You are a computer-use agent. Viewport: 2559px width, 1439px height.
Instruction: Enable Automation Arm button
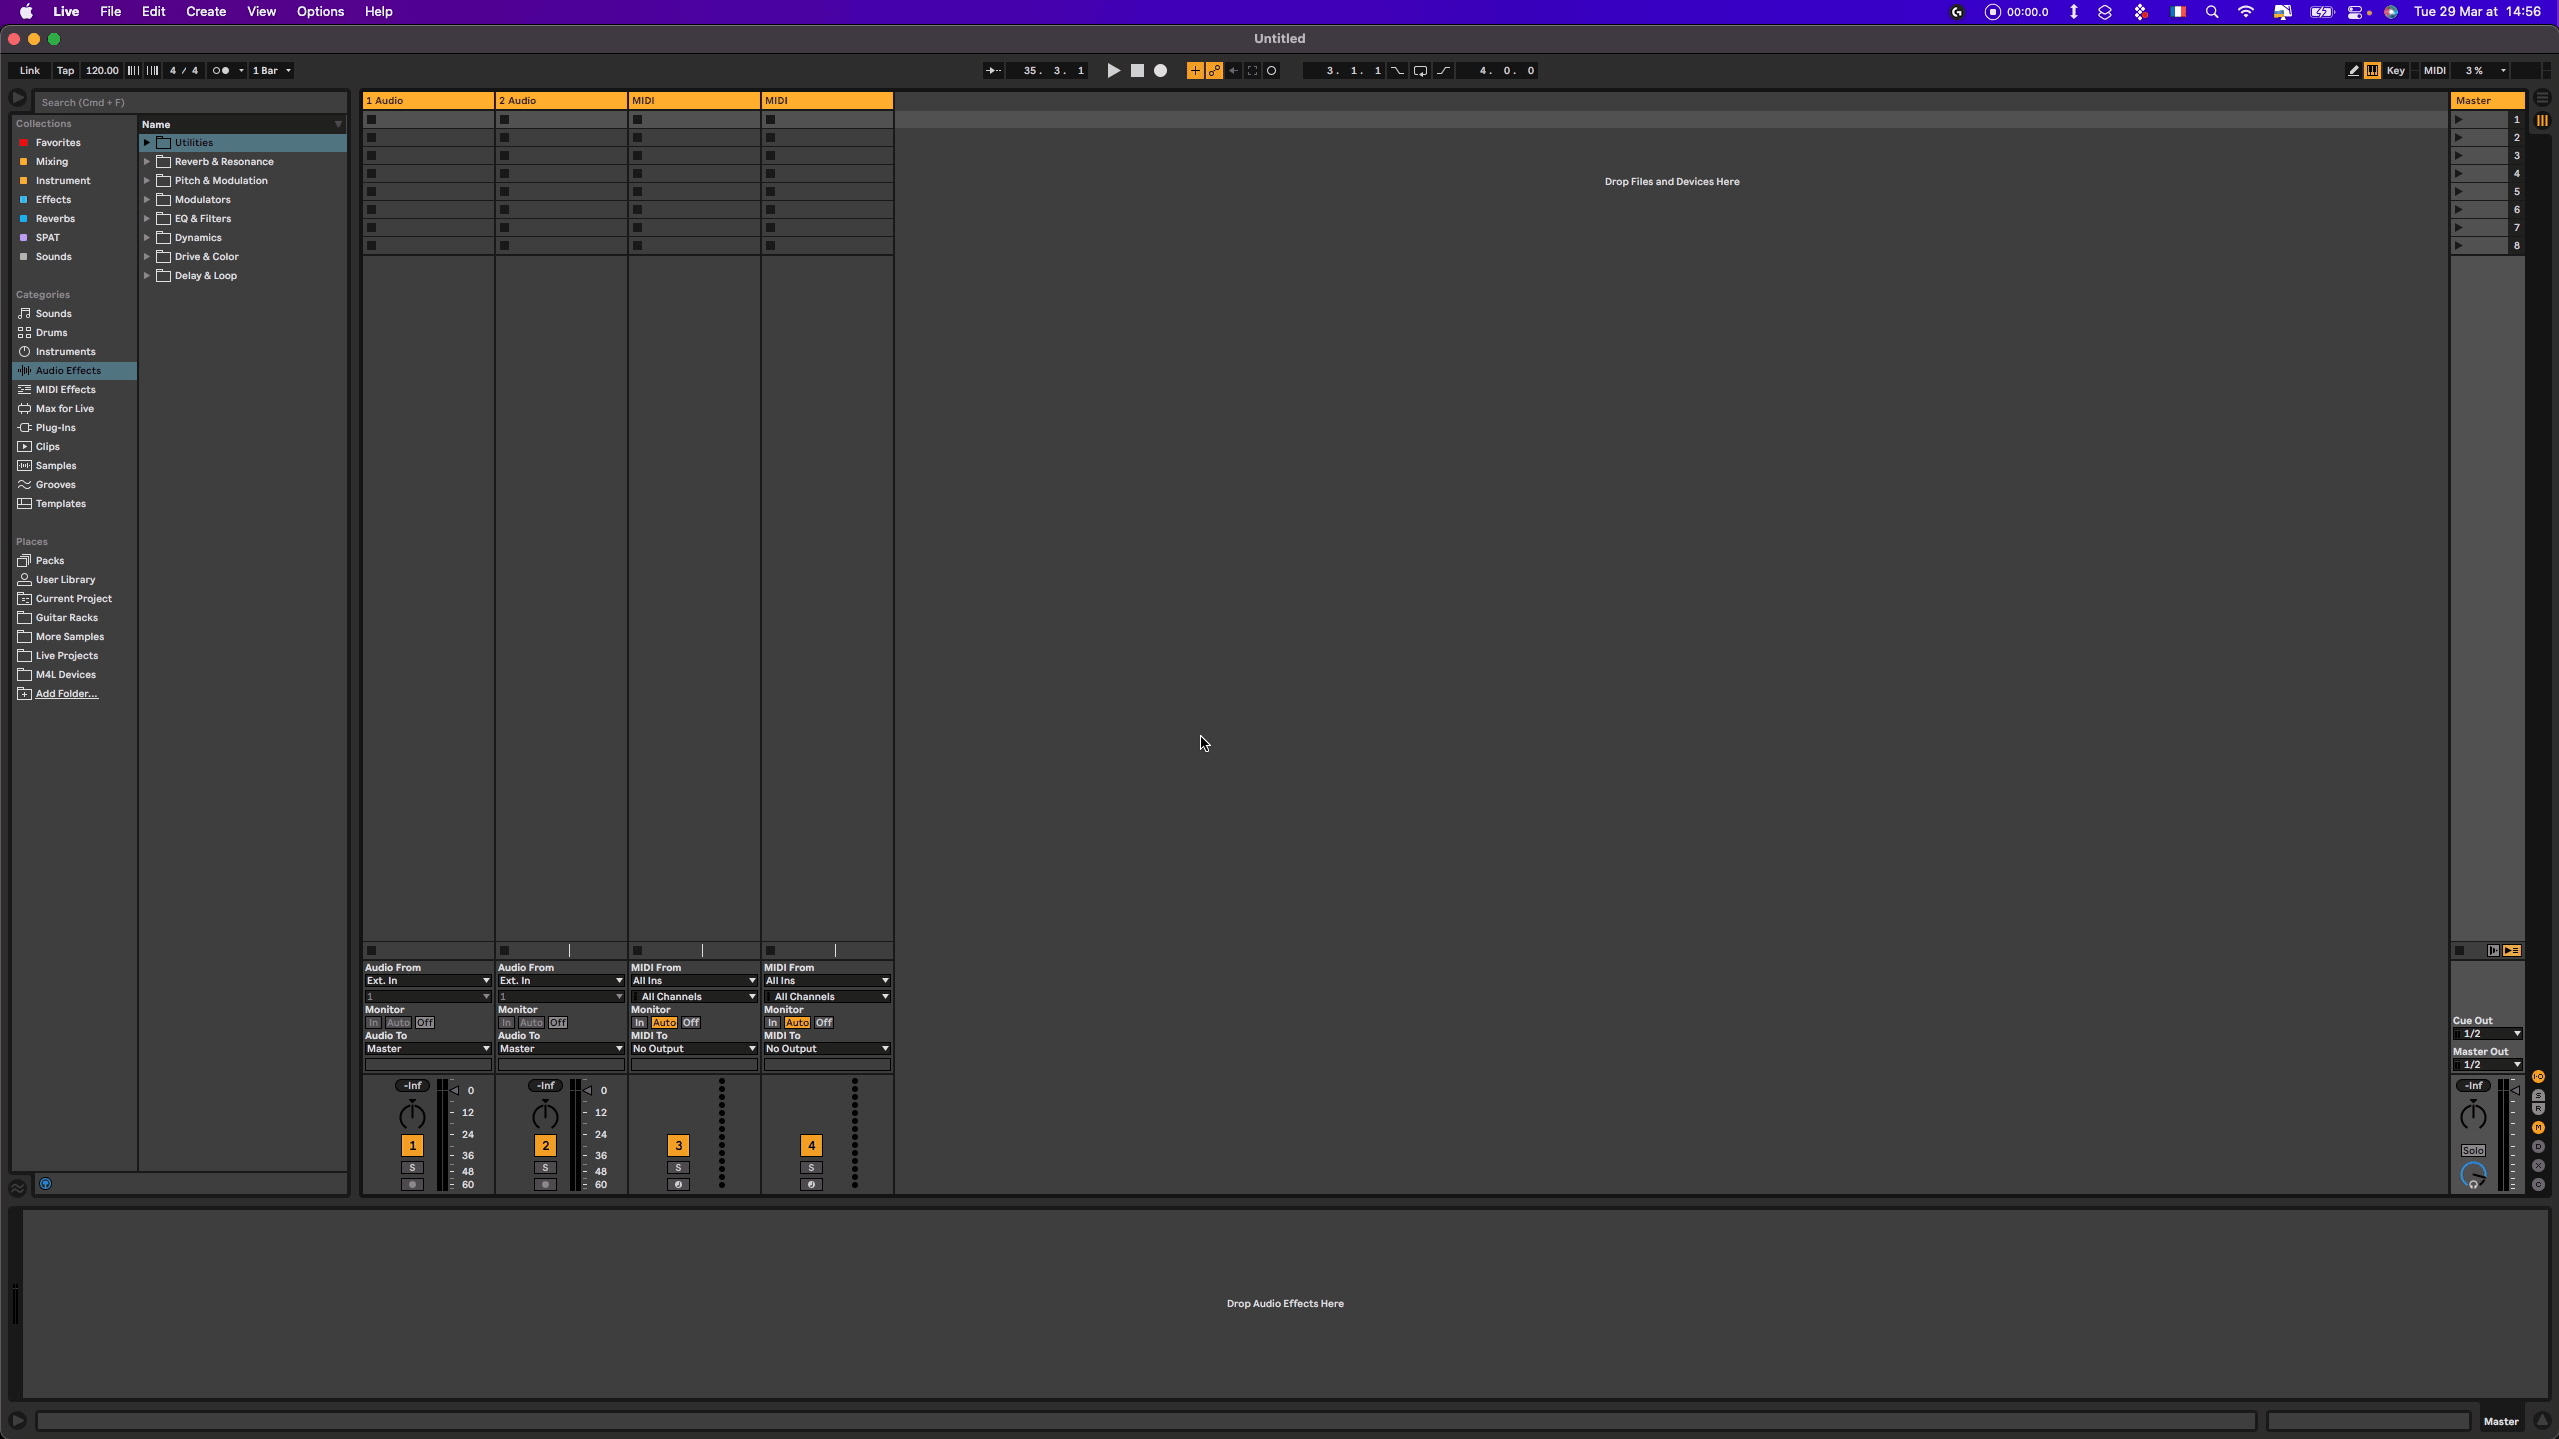(1214, 71)
